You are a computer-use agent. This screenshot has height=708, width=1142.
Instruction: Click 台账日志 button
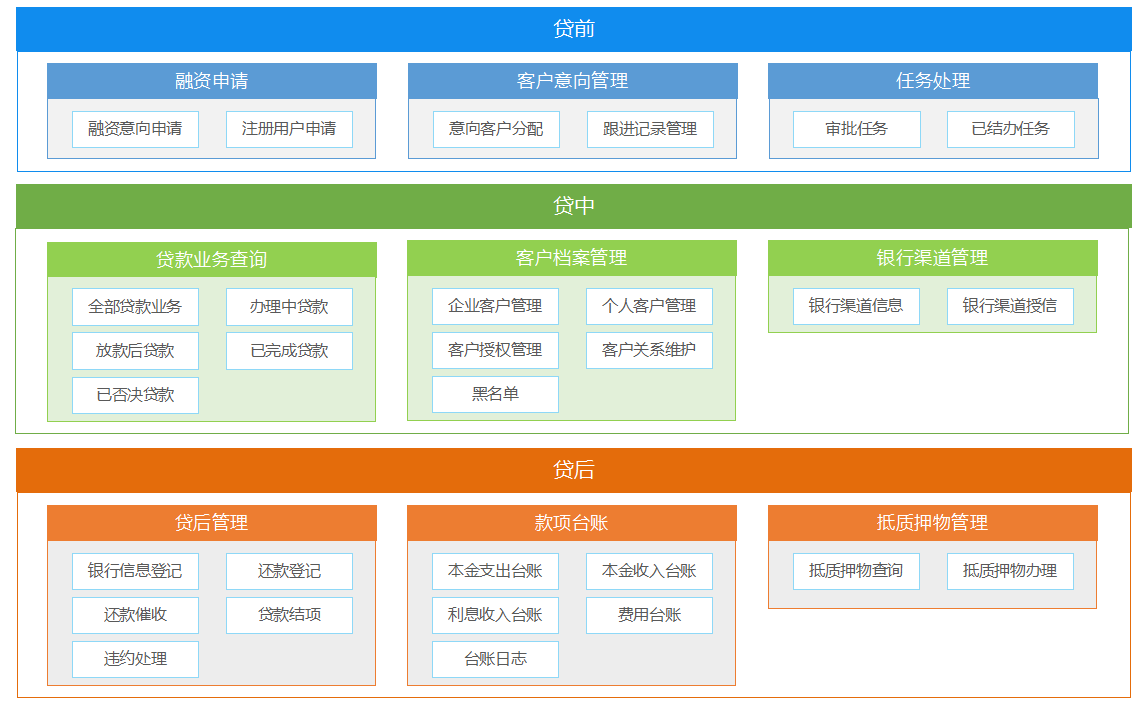click(x=495, y=659)
